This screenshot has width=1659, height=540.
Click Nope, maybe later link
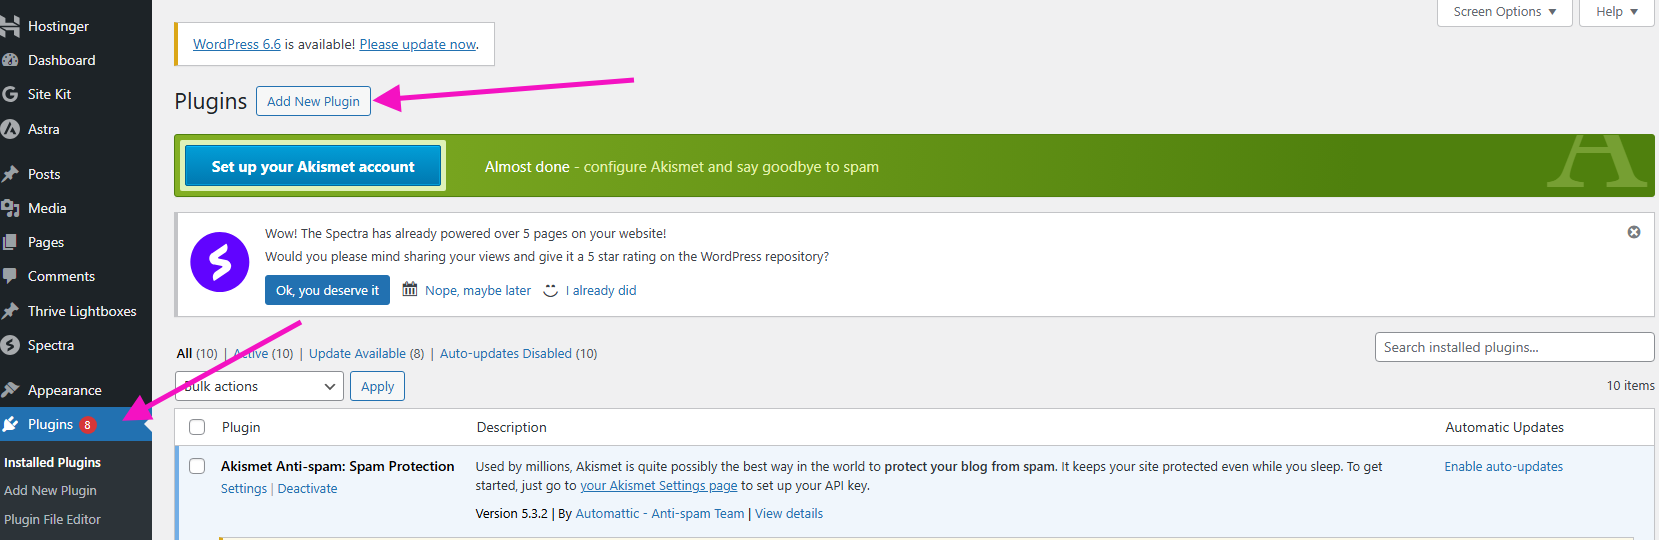pyautogui.click(x=478, y=290)
